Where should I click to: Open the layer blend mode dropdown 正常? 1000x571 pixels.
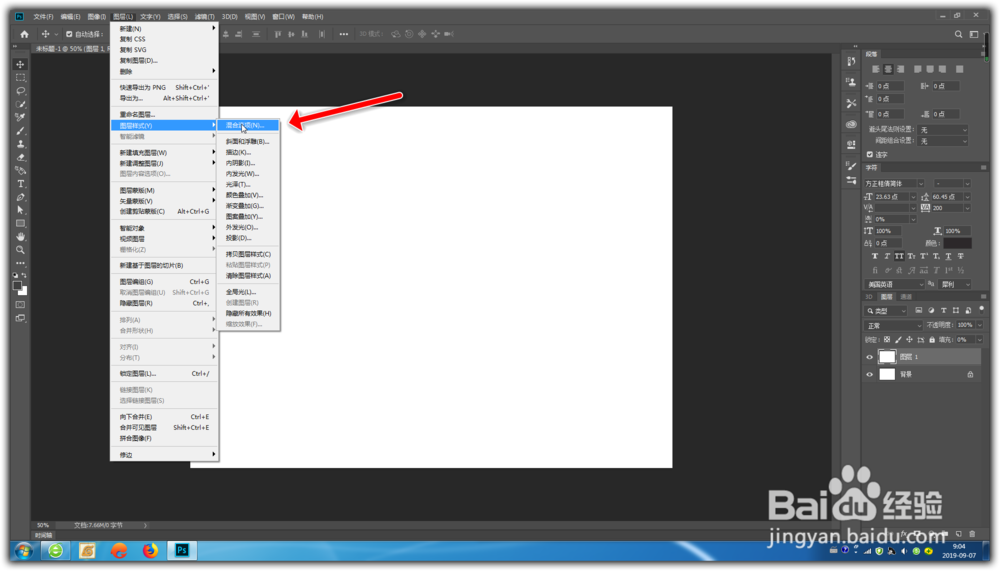pos(893,325)
